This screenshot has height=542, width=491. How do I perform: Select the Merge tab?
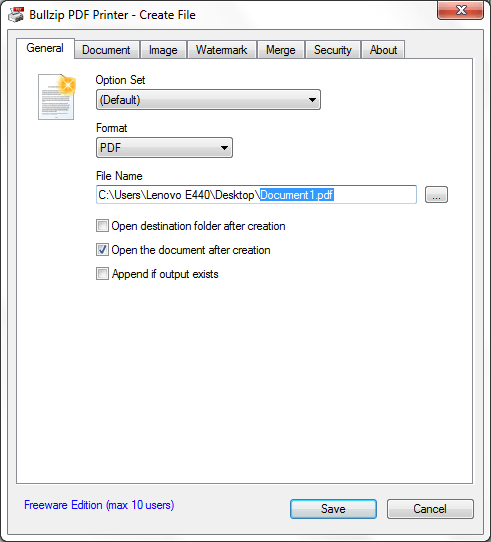(281, 50)
